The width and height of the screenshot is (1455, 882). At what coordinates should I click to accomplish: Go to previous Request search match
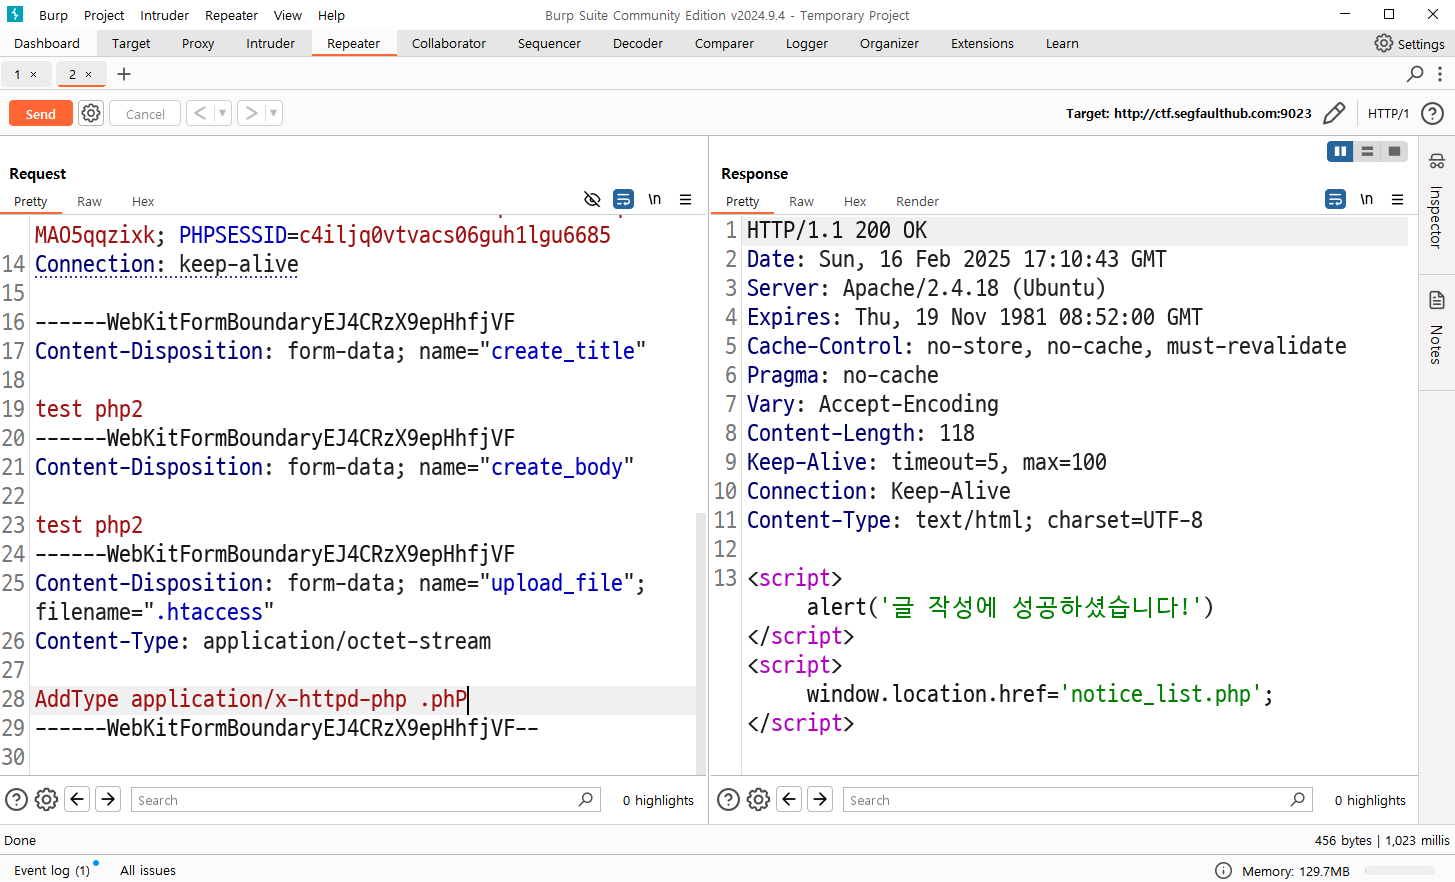pos(77,799)
